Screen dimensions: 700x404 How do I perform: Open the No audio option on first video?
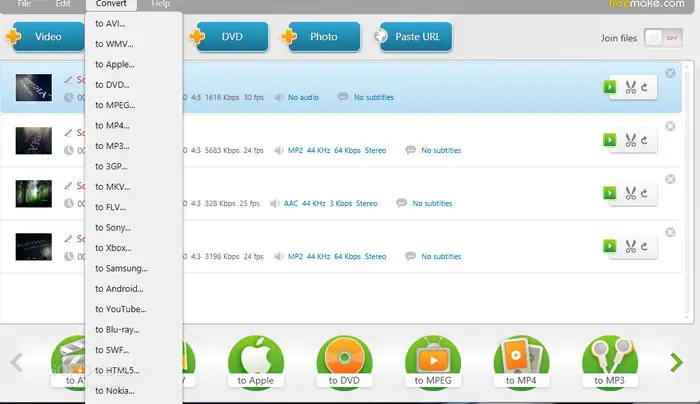click(x=303, y=97)
